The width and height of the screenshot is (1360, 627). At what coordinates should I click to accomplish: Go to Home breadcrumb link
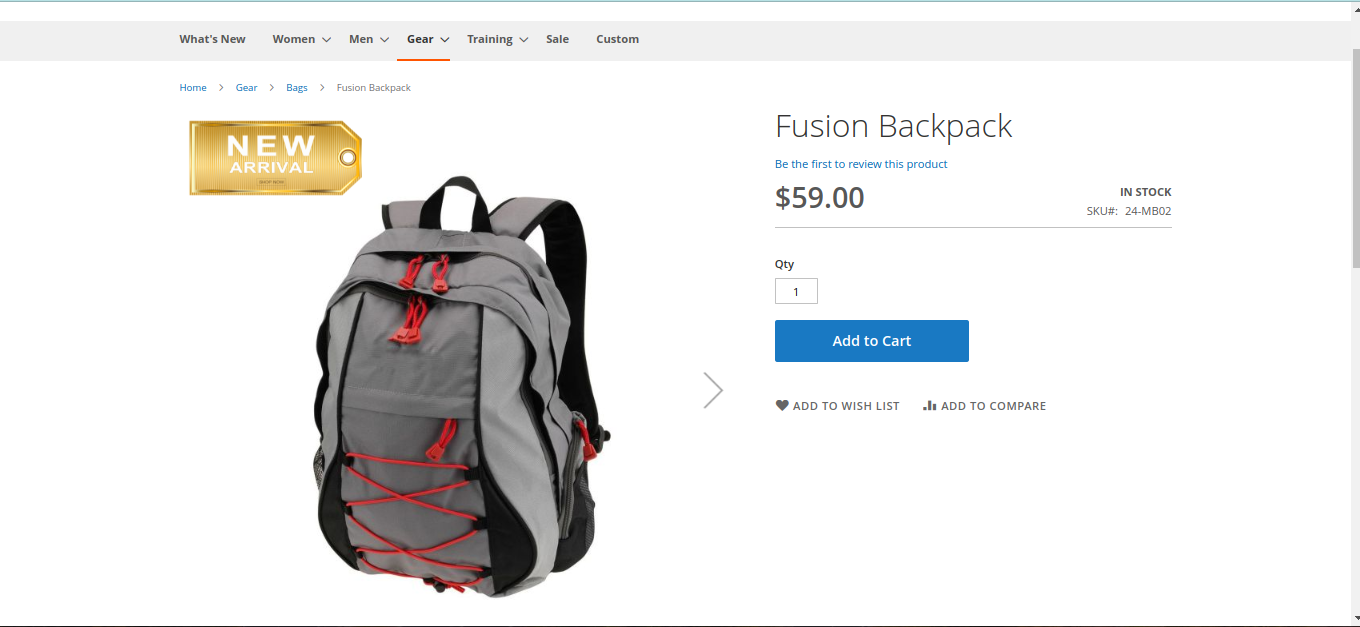coord(193,88)
